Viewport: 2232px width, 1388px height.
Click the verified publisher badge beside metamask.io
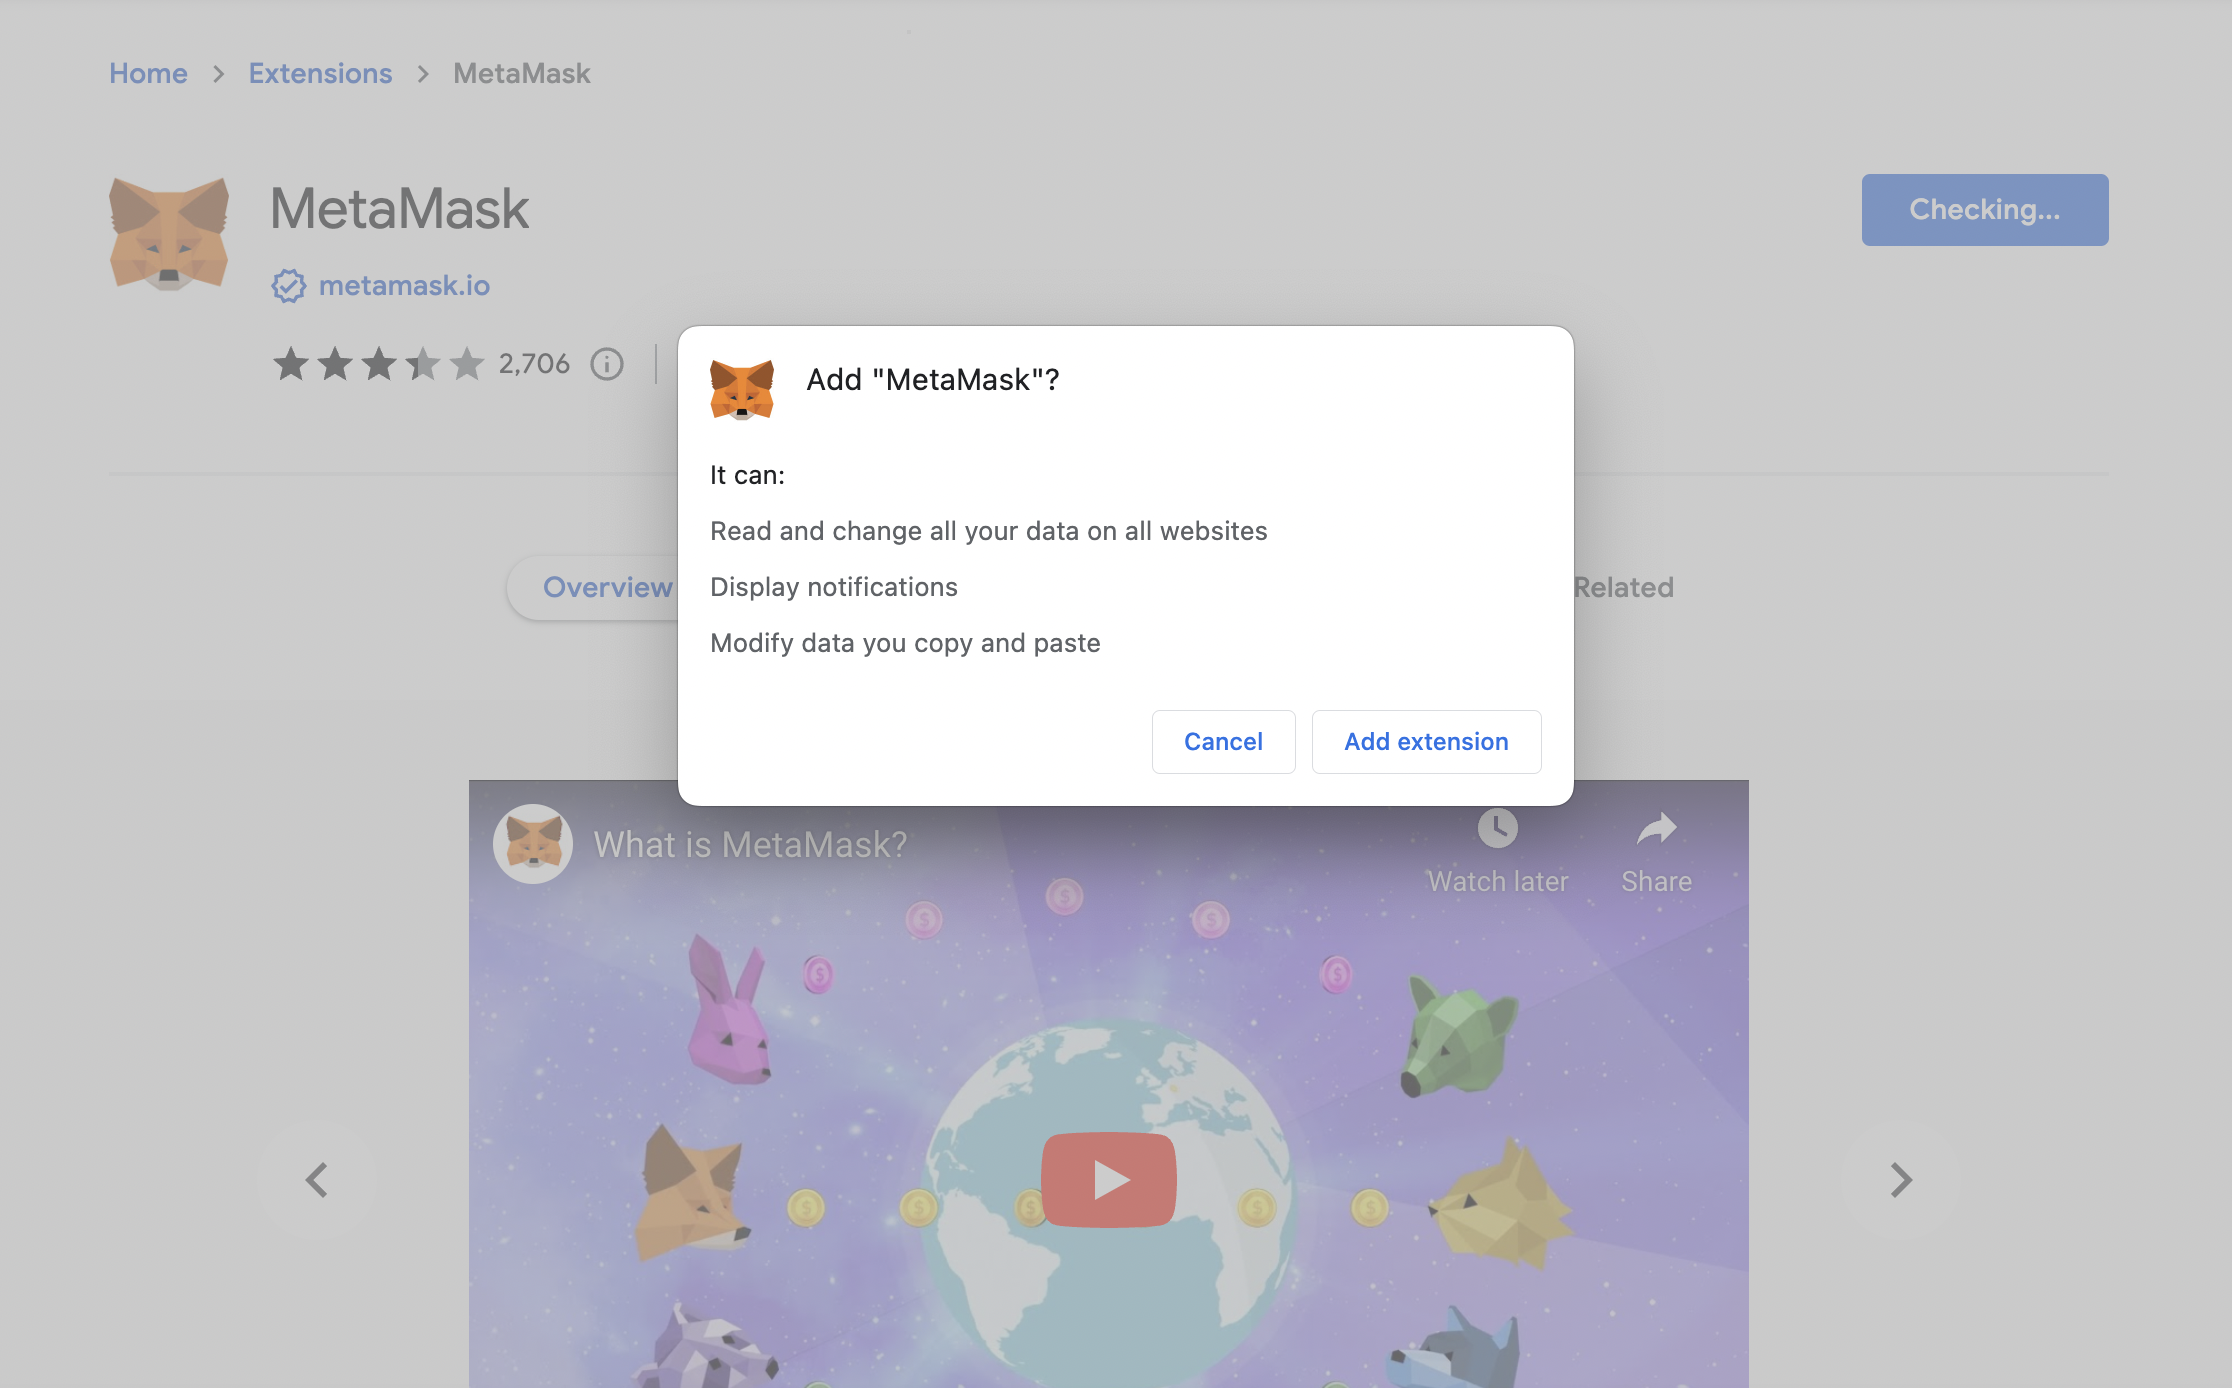(289, 286)
